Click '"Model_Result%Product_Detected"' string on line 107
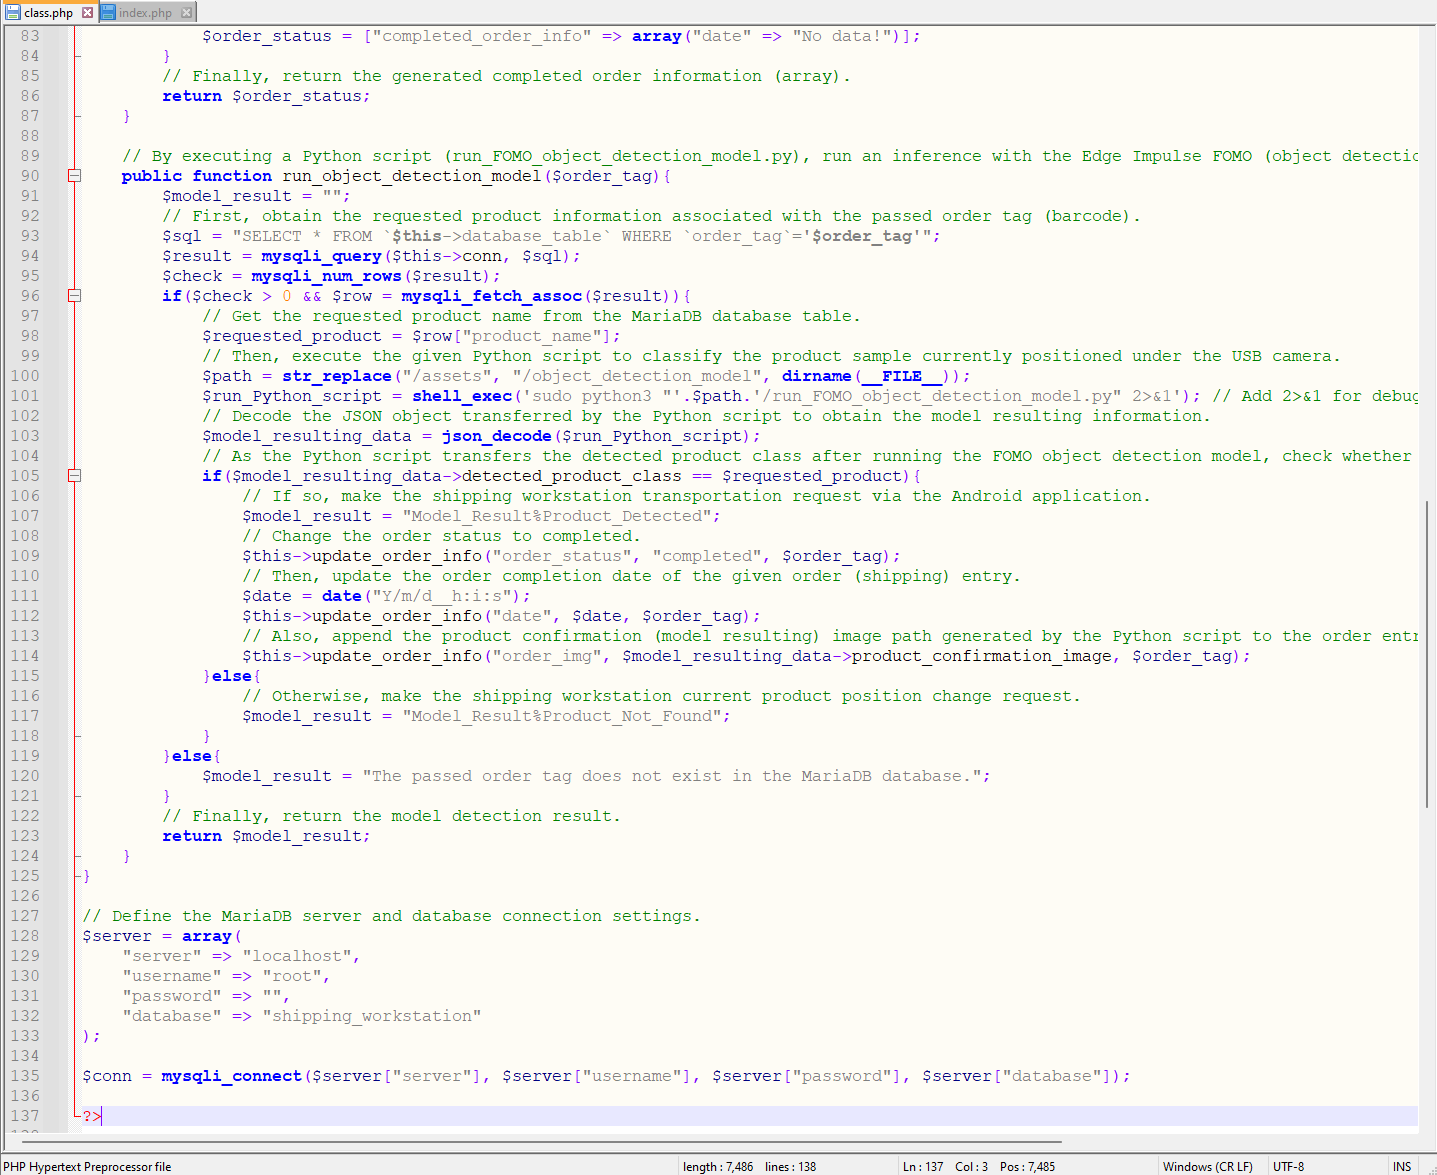 tap(557, 516)
